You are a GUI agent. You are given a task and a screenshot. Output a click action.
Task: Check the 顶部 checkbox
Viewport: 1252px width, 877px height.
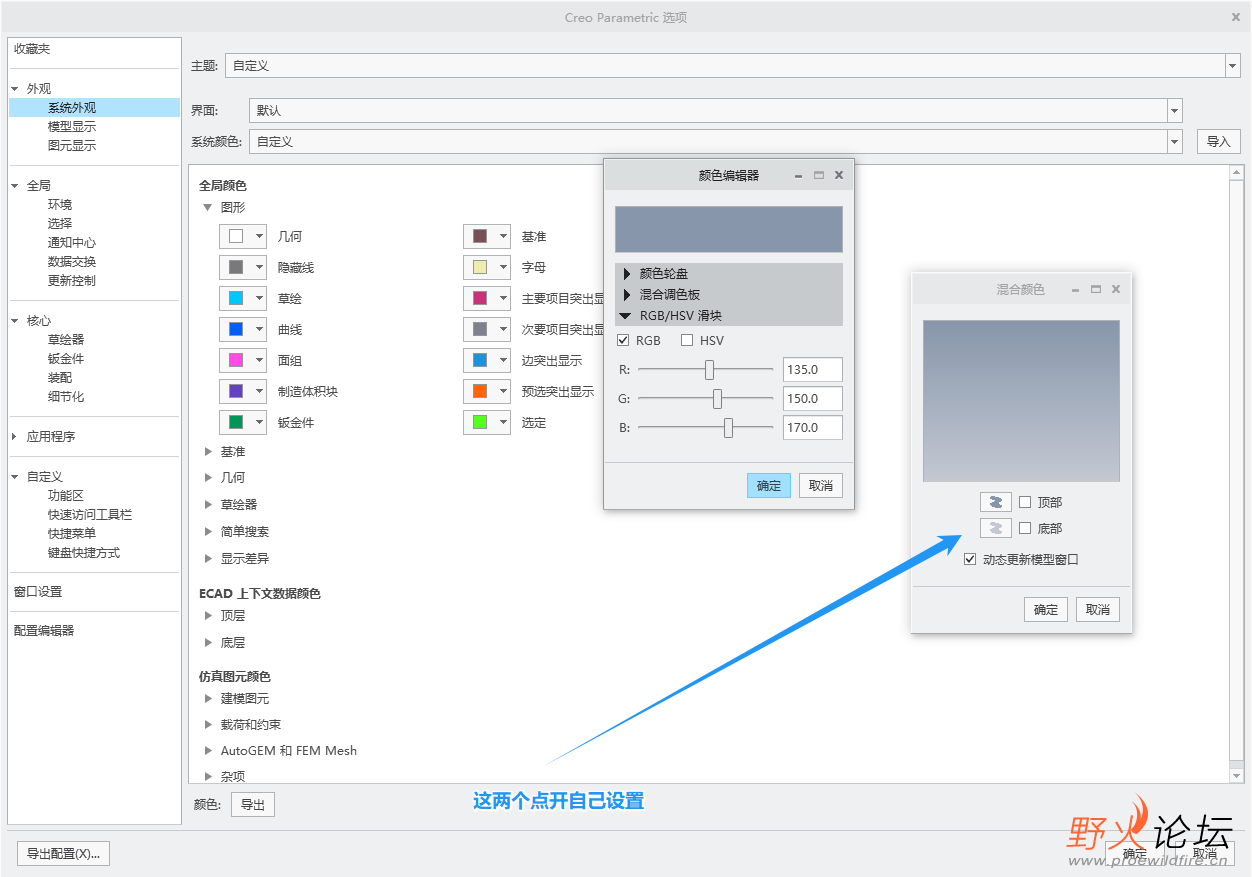(x=1025, y=502)
